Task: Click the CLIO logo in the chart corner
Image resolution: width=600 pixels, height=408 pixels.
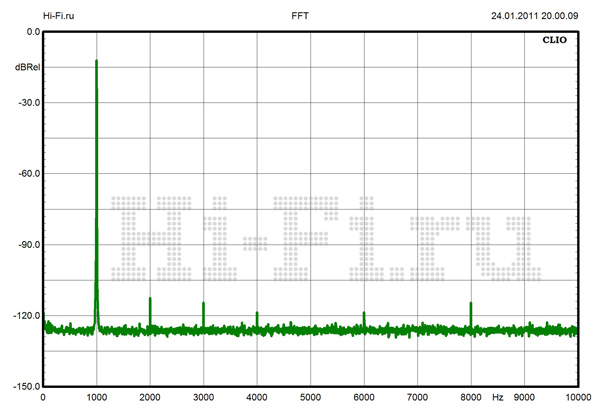Action: [x=555, y=41]
